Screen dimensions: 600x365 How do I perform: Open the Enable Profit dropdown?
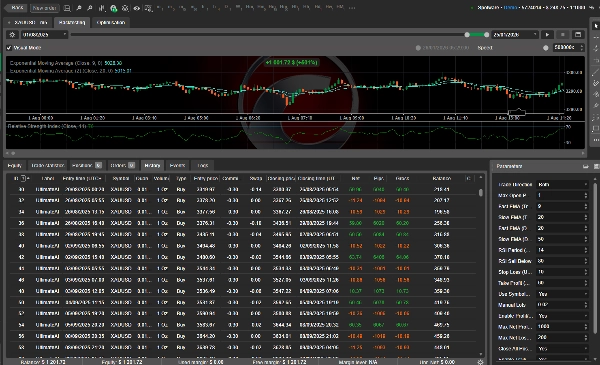pyautogui.click(x=562, y=316)
